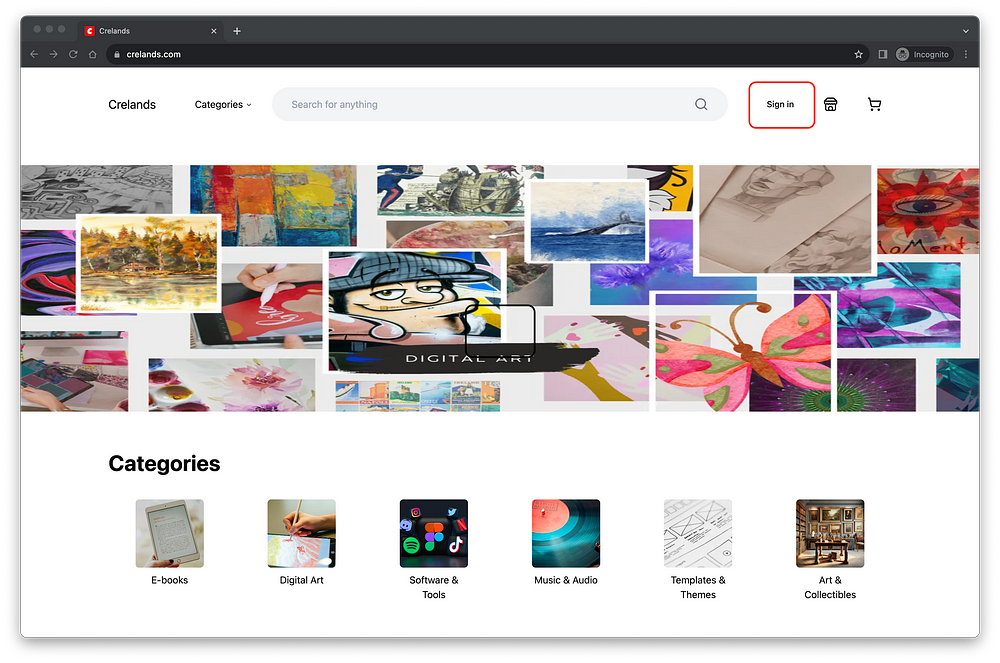Close the Crelands tab

point(214,31)
